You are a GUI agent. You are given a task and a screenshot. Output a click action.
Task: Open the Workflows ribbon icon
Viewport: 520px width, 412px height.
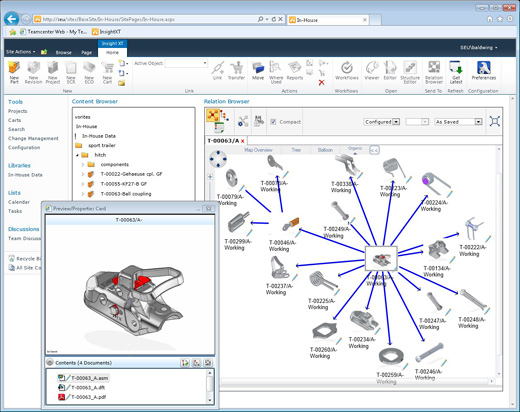click(x=347, y=71)
